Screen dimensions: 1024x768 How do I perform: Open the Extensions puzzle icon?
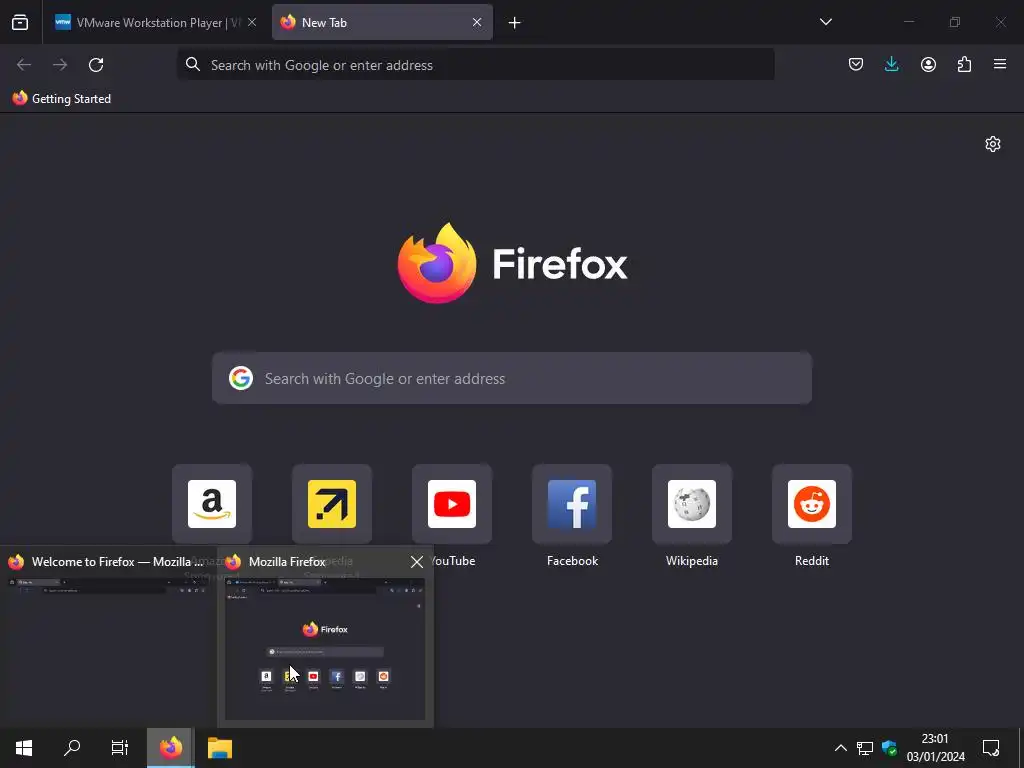pyautogui.click(x=964, y=64)
